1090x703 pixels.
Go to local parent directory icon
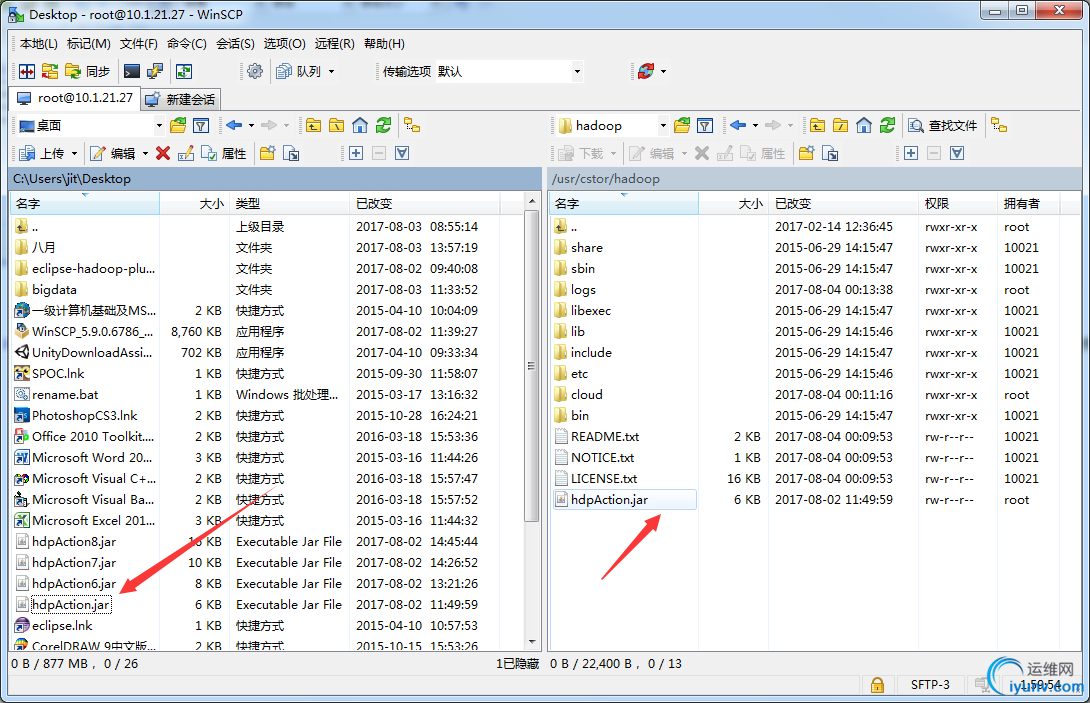coord(314,125)
